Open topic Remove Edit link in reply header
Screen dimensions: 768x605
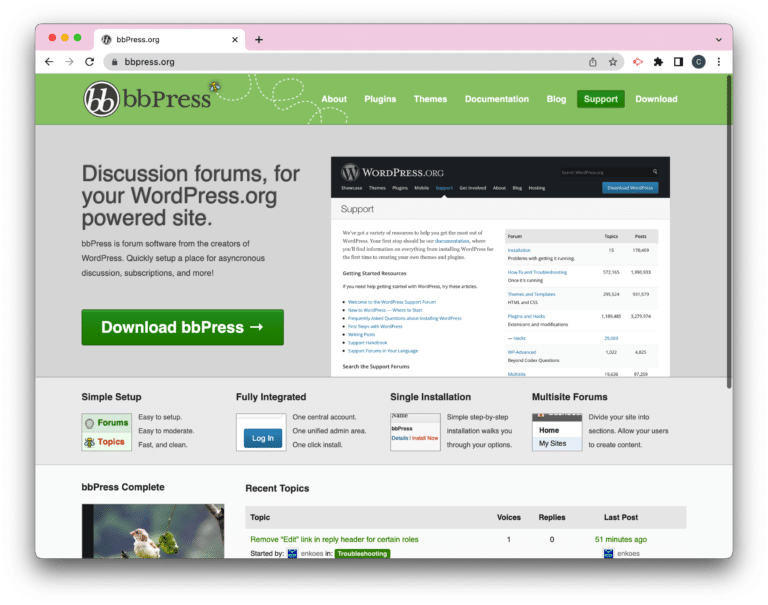[334, 539]
